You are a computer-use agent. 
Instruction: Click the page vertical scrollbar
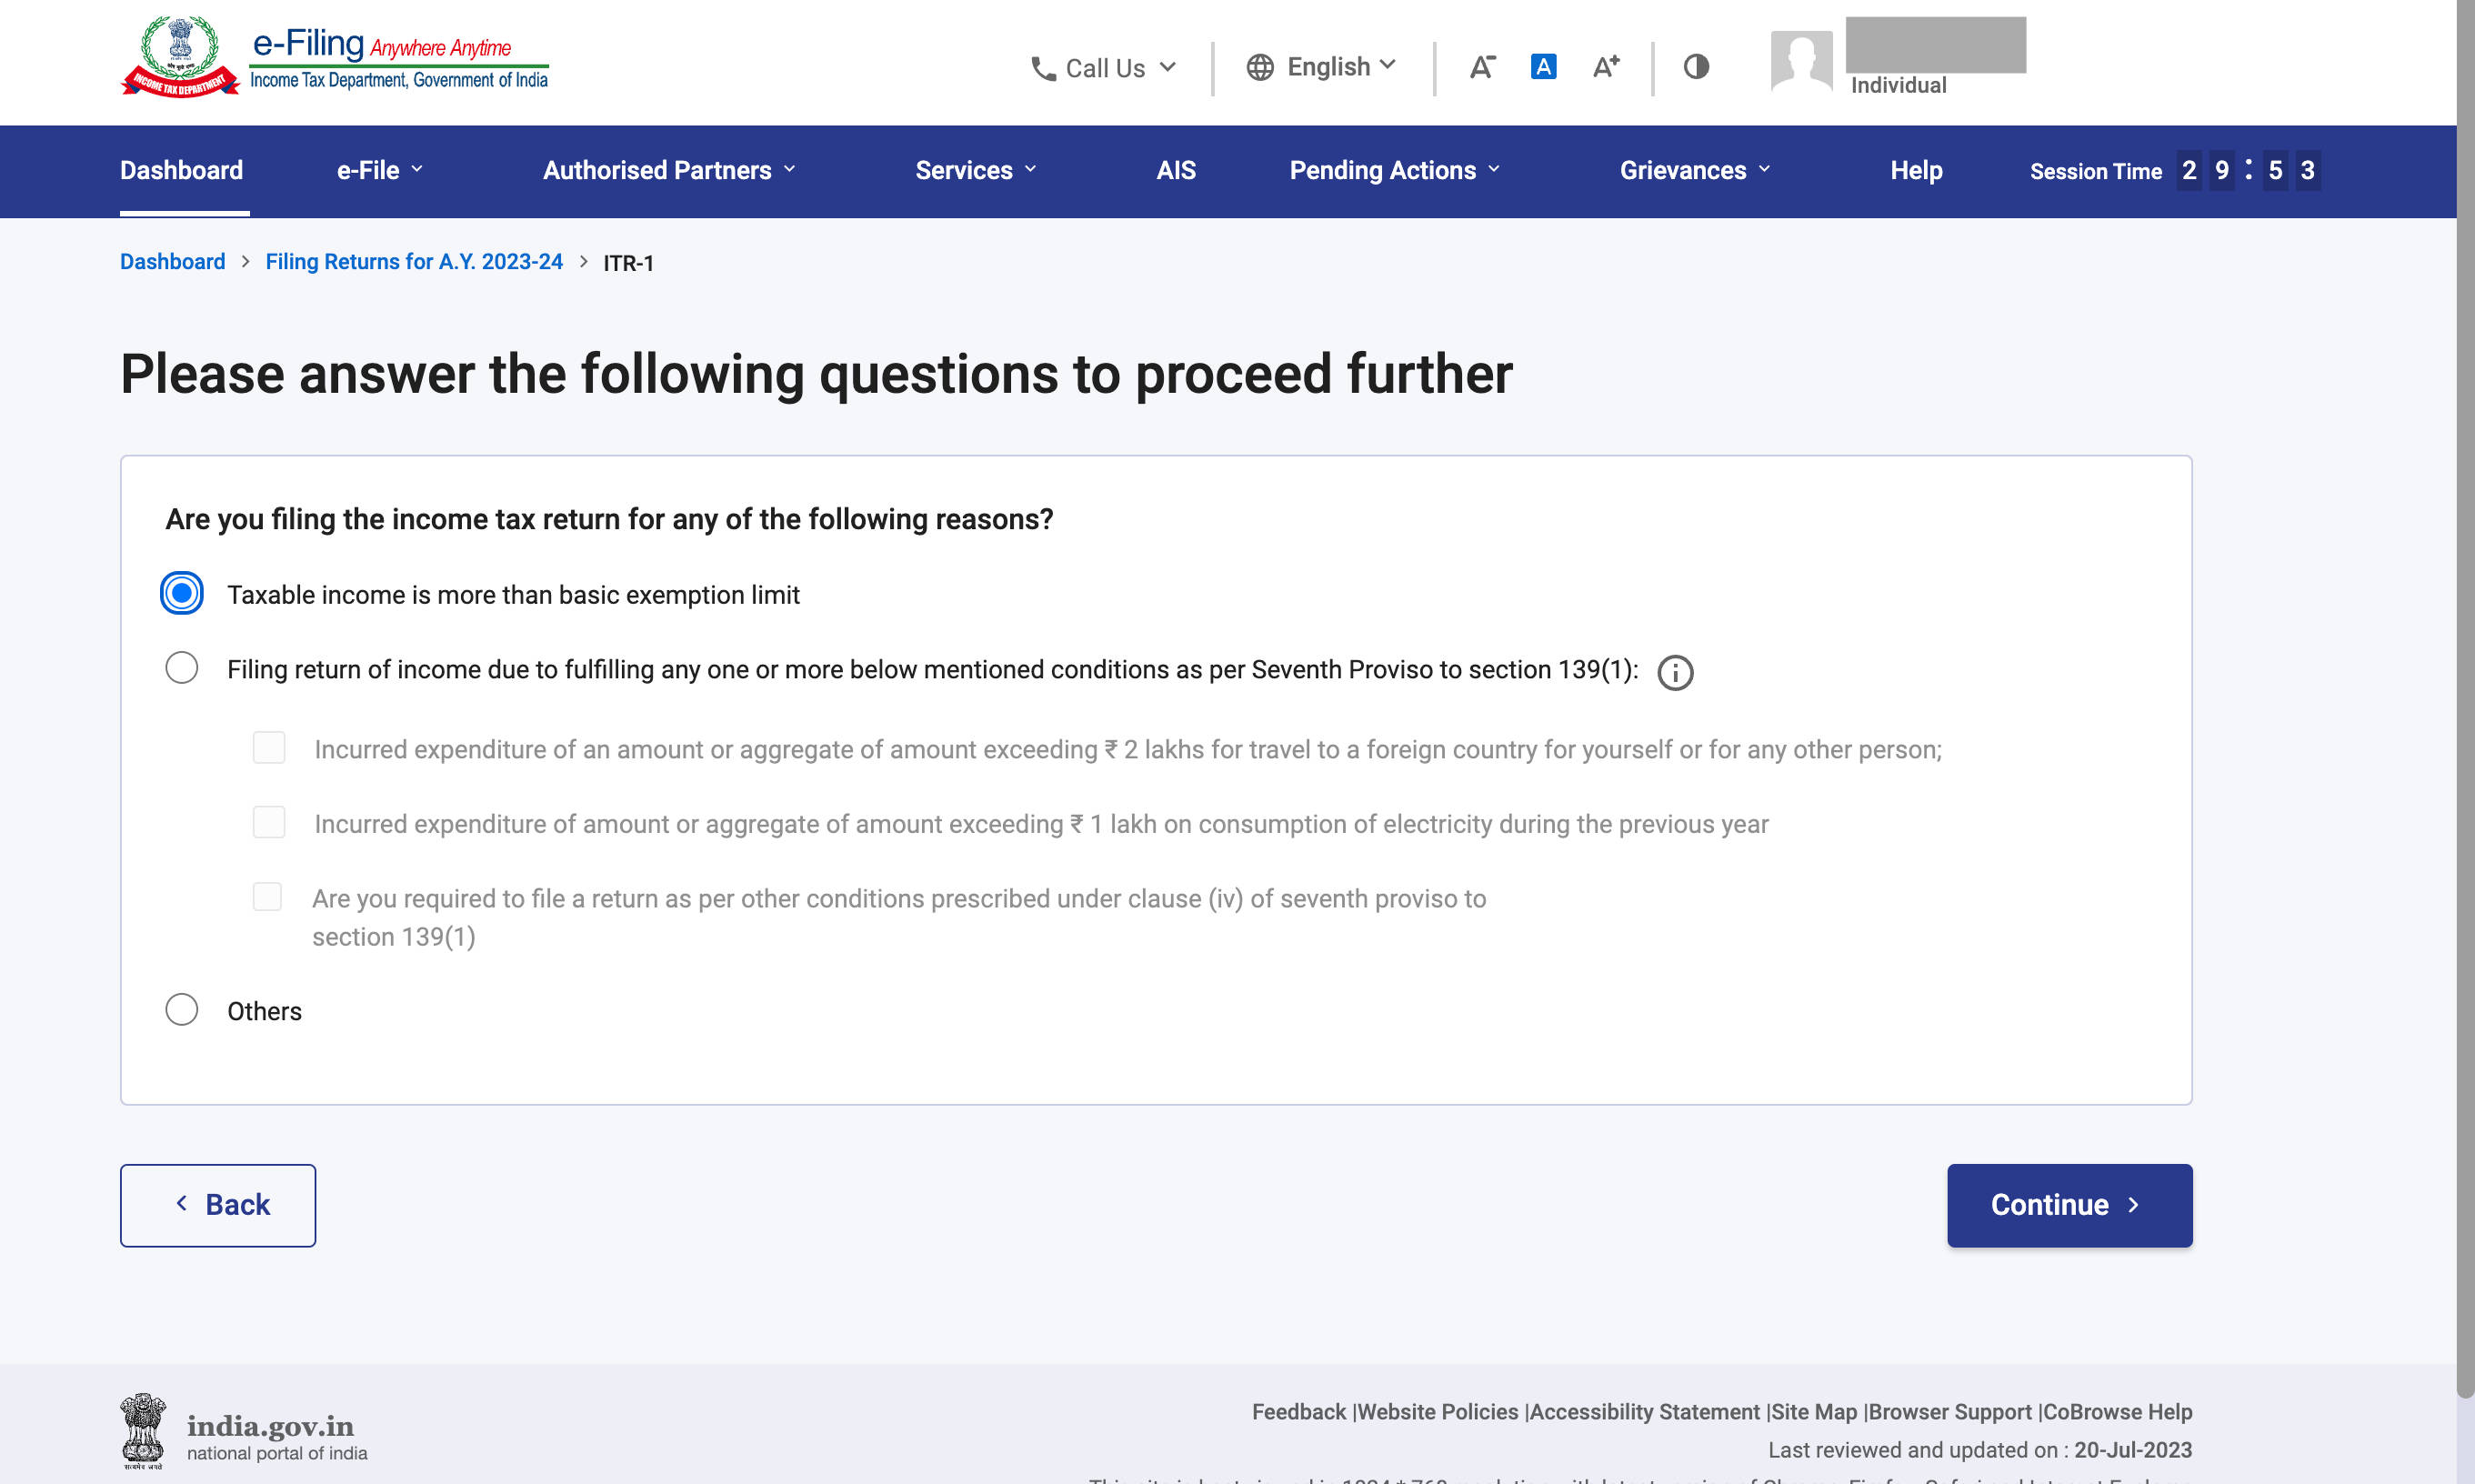pyautogui.click(x=2465, y=700)
